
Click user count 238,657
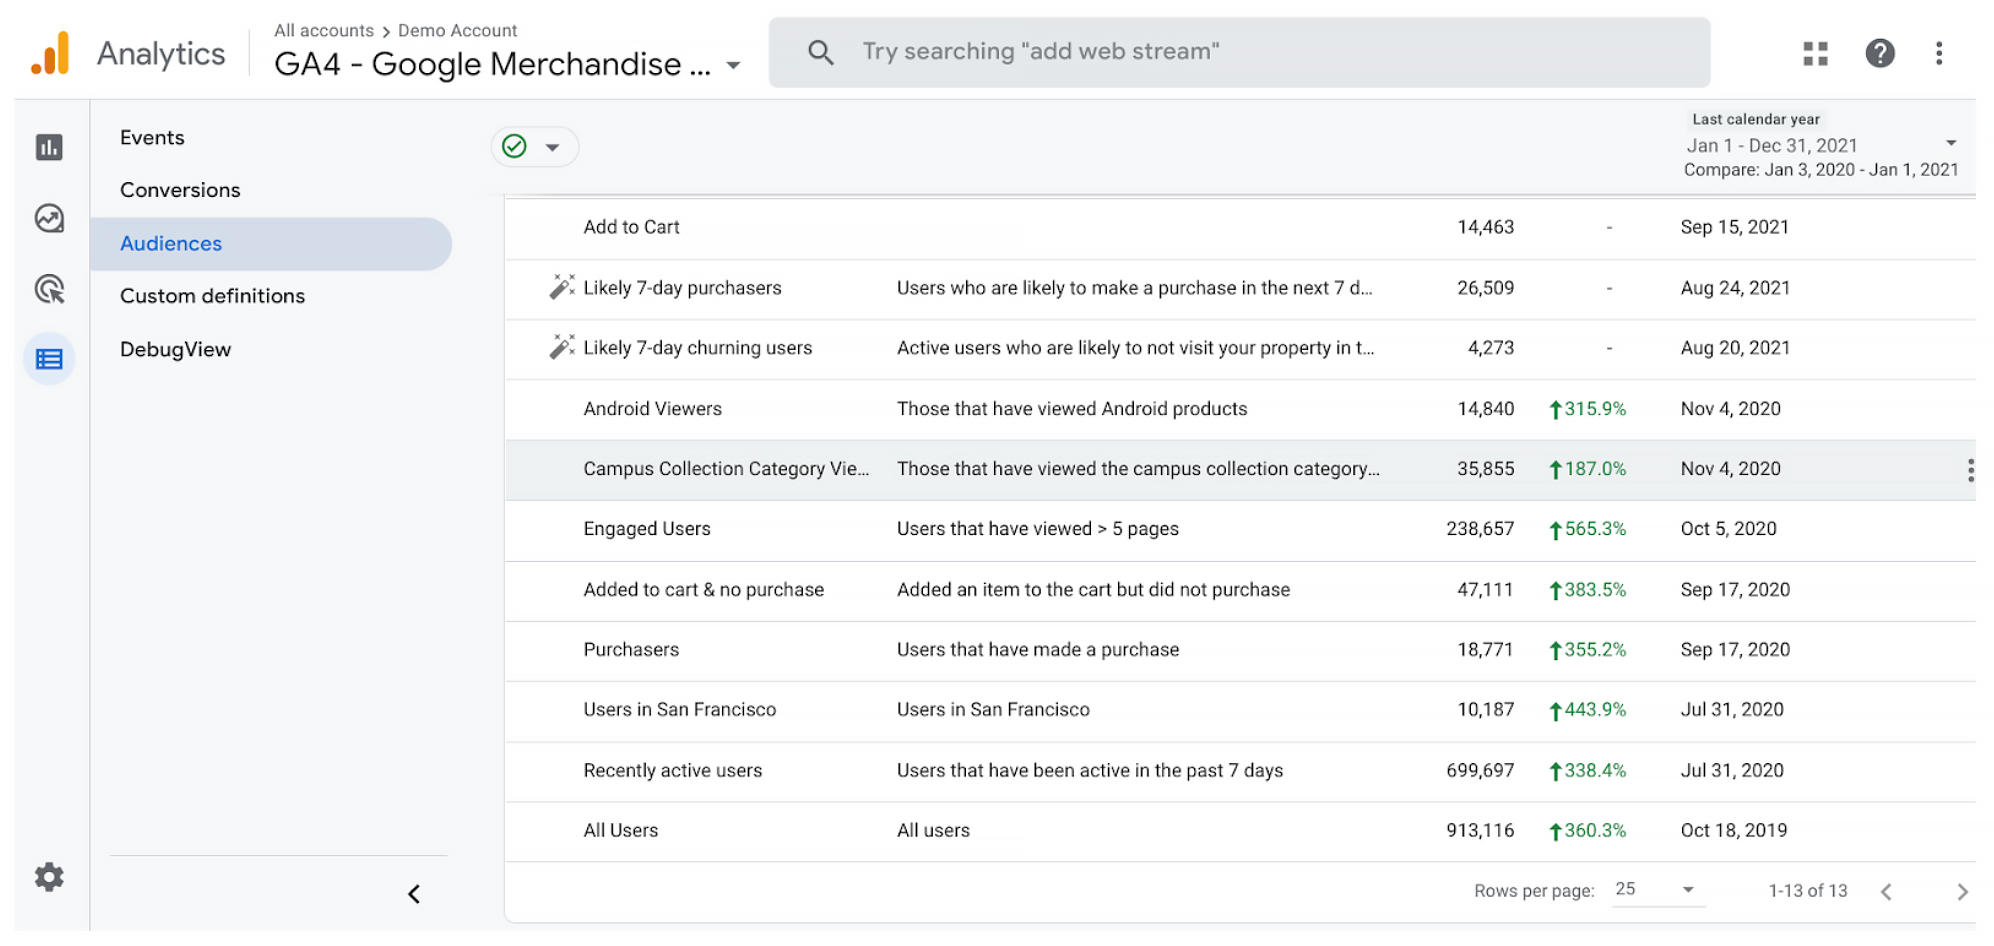[1480, 529]
